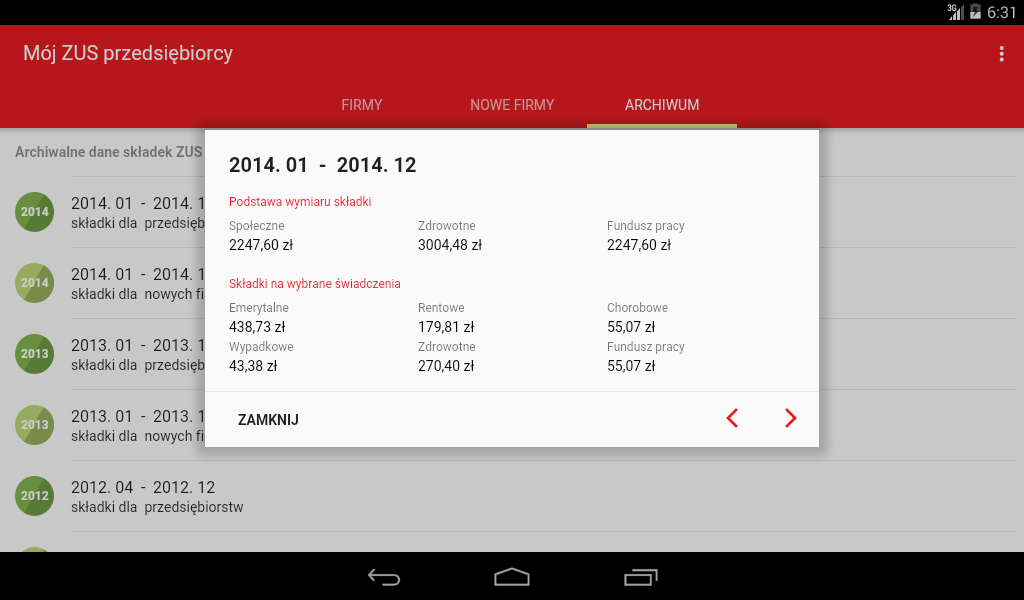Switch to the NOWE FIRMY tab

[512, 105]
